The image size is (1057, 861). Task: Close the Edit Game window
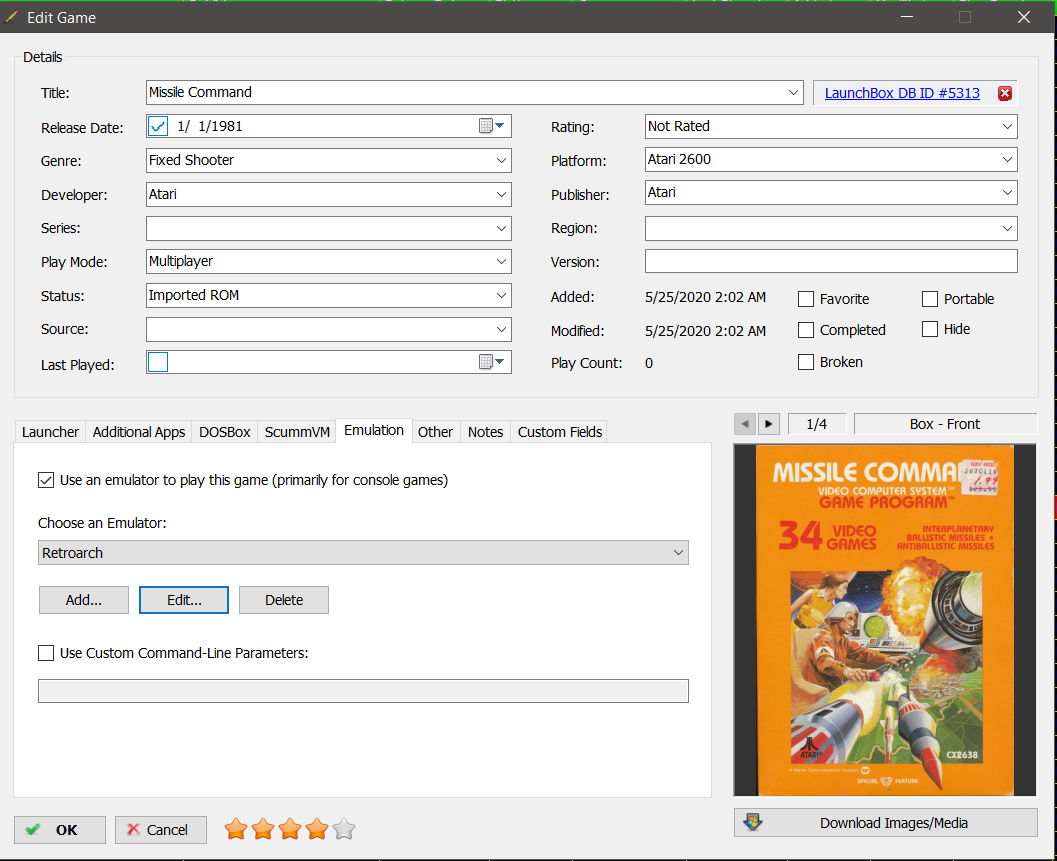1023,17
